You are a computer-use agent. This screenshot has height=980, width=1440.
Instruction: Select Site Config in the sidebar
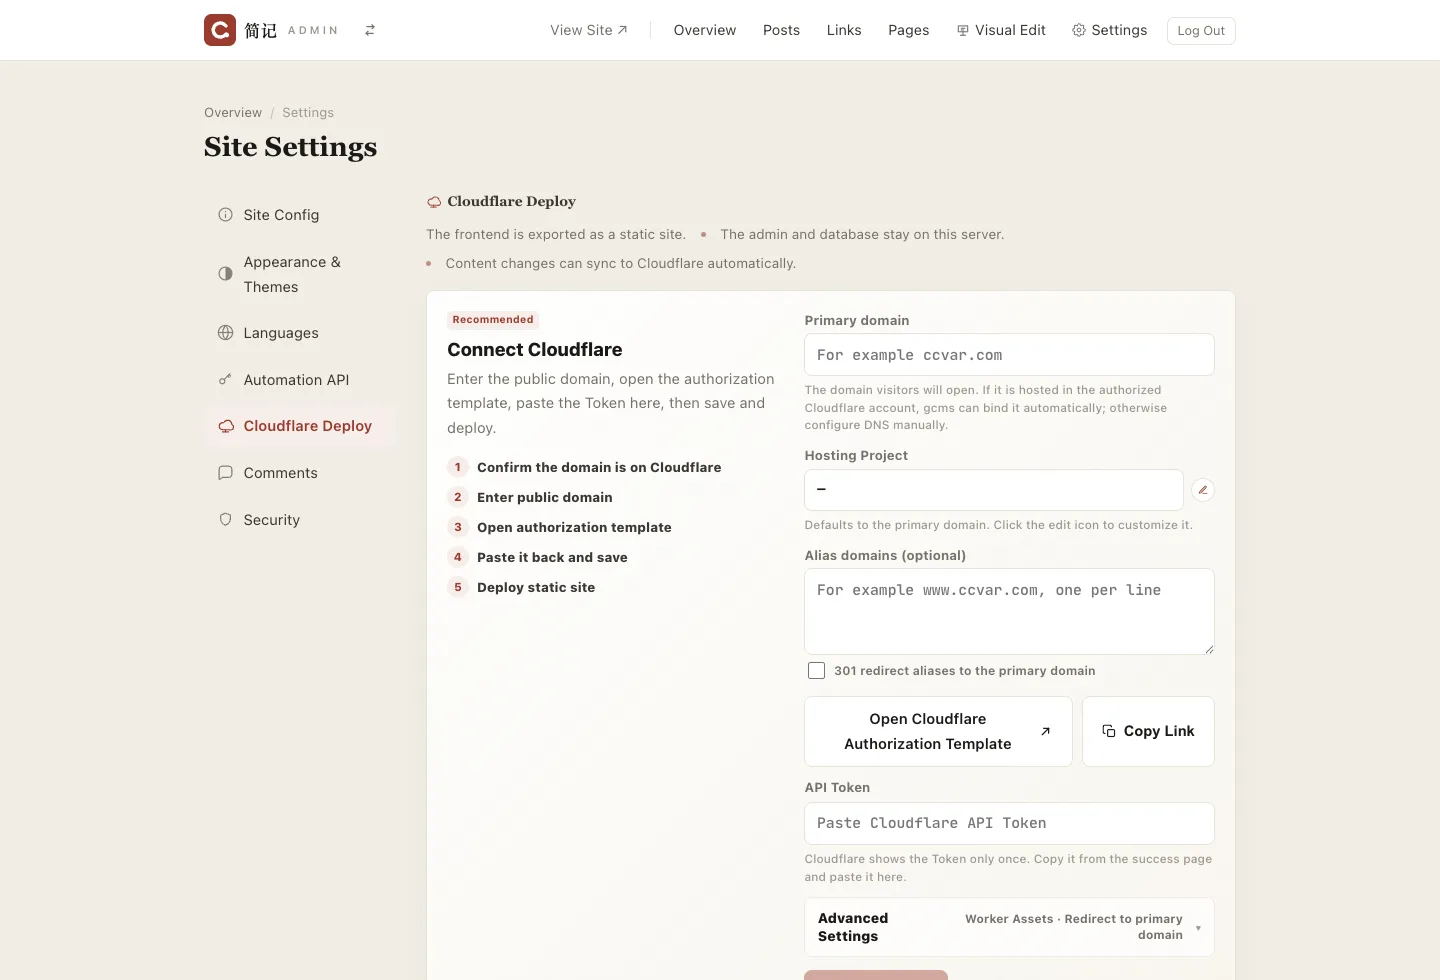[x=300, y=215]
